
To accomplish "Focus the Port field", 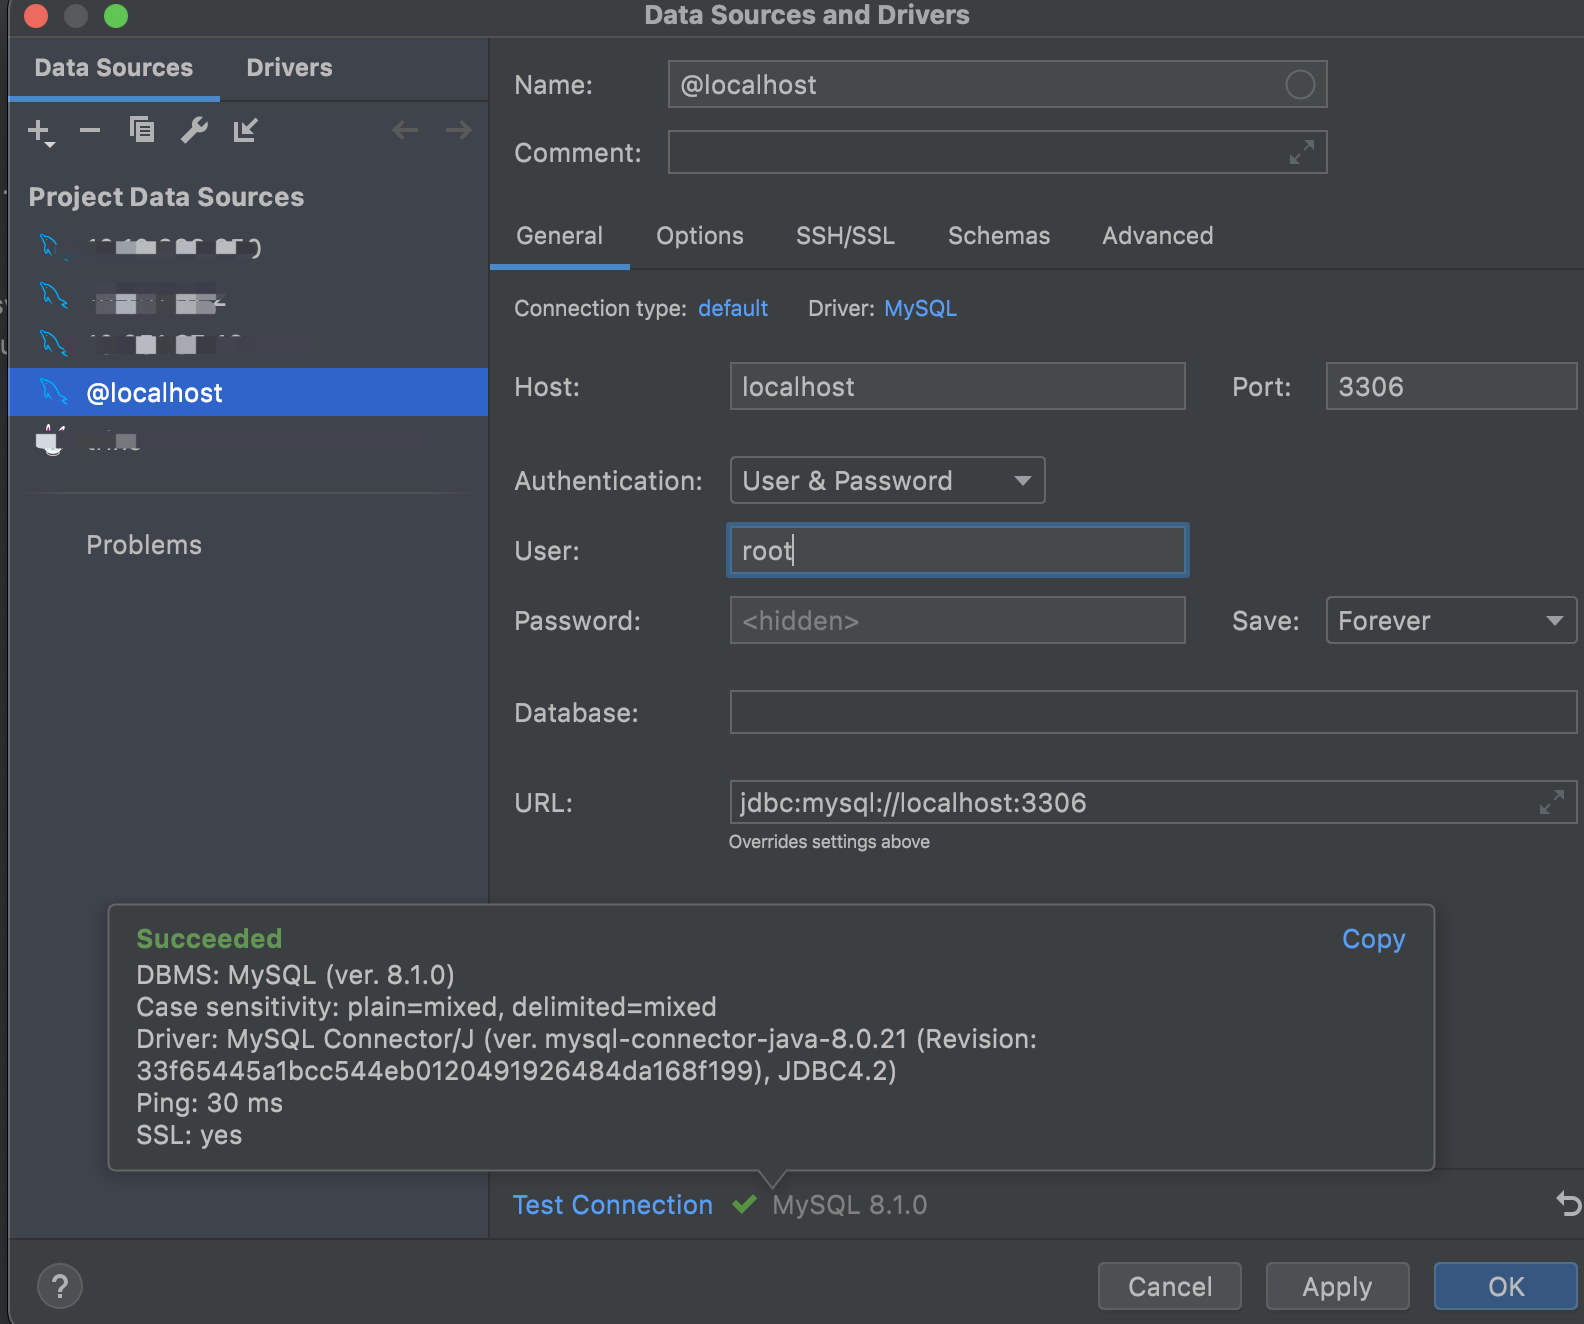I will [1451, 386].
